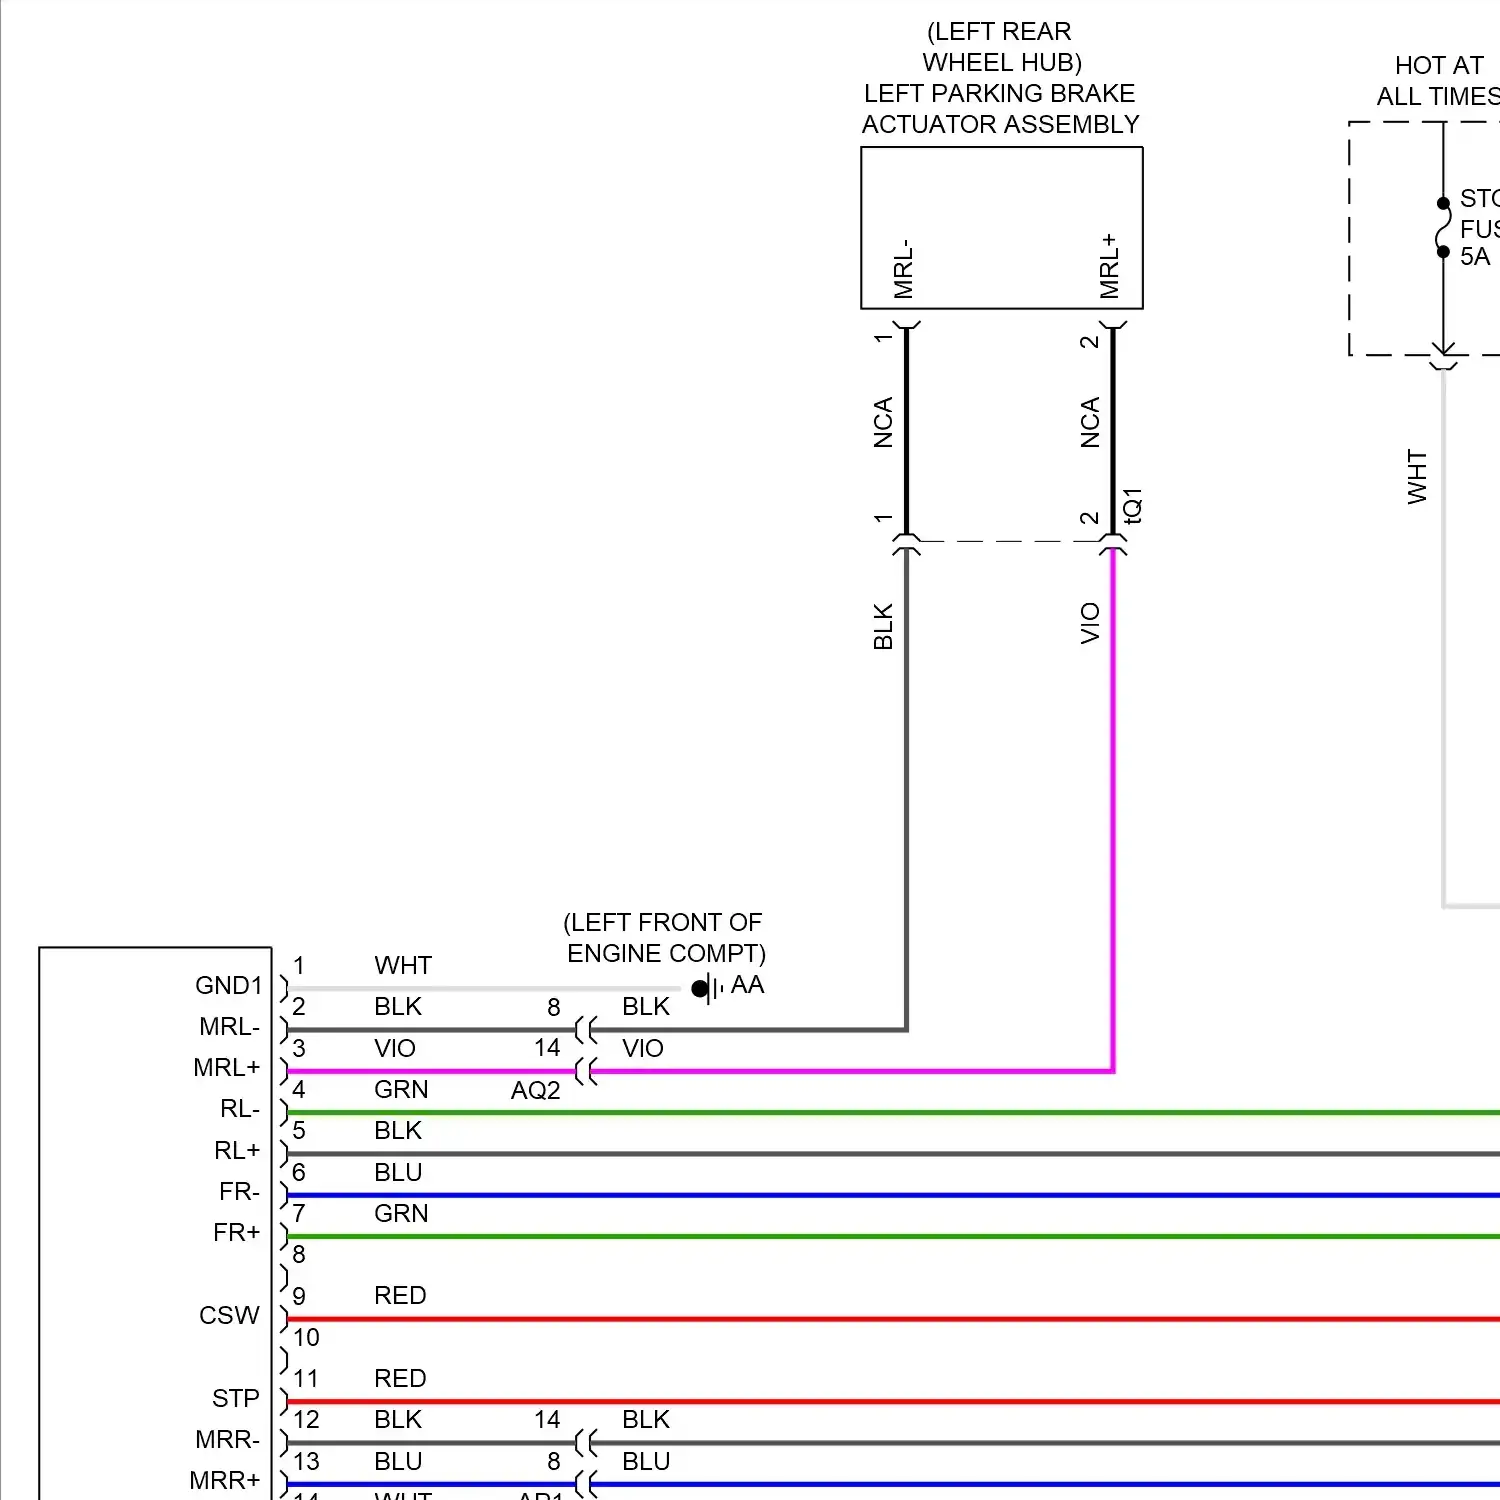Select the "BLU" label next to pin 13
The width and height of the screenshot is (1500, 1500).
[398, 1462]
